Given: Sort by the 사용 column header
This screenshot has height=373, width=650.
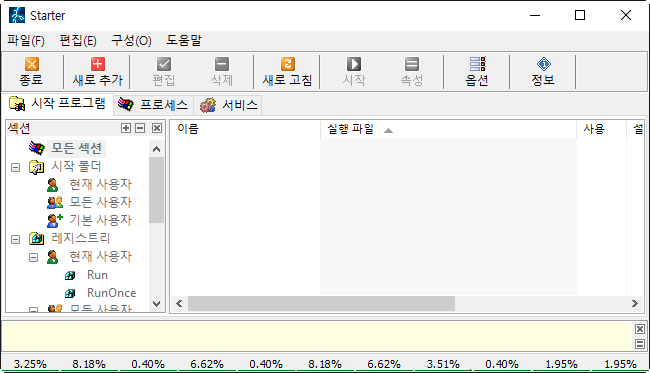Looking at the screenshot, I should (601, 129).
